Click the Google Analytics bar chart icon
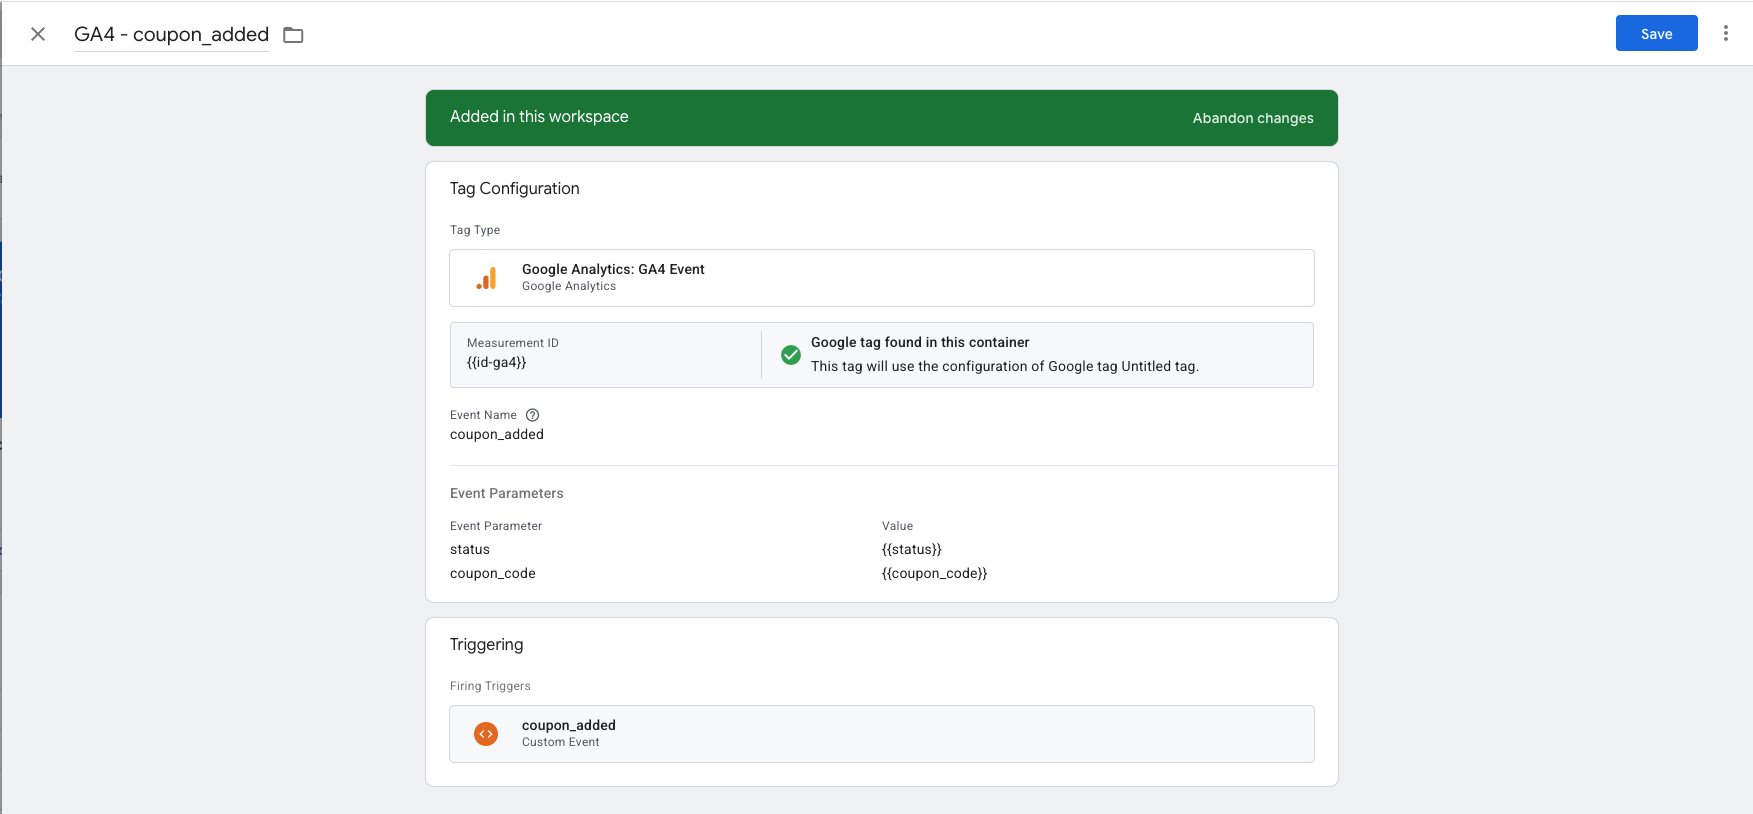 pos(487,278)
